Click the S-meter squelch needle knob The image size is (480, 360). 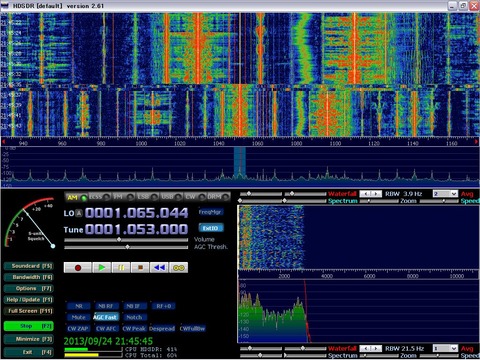pyautogui.click(x=53, y=246)
